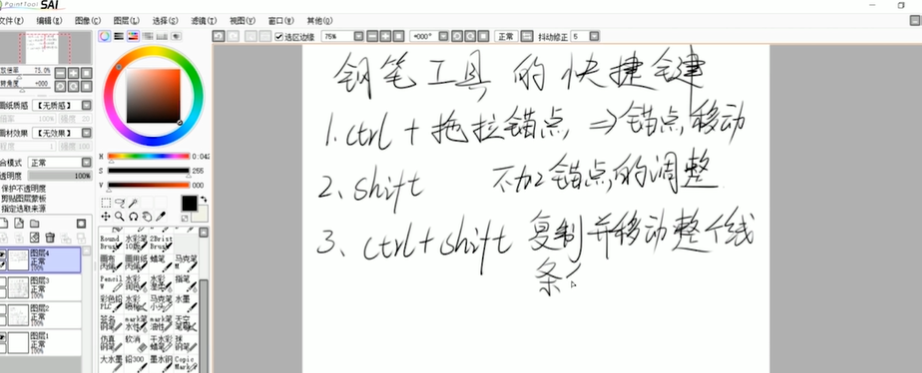
Task: Open the 画材效果 effect dropdown
Action: (86, 134)
